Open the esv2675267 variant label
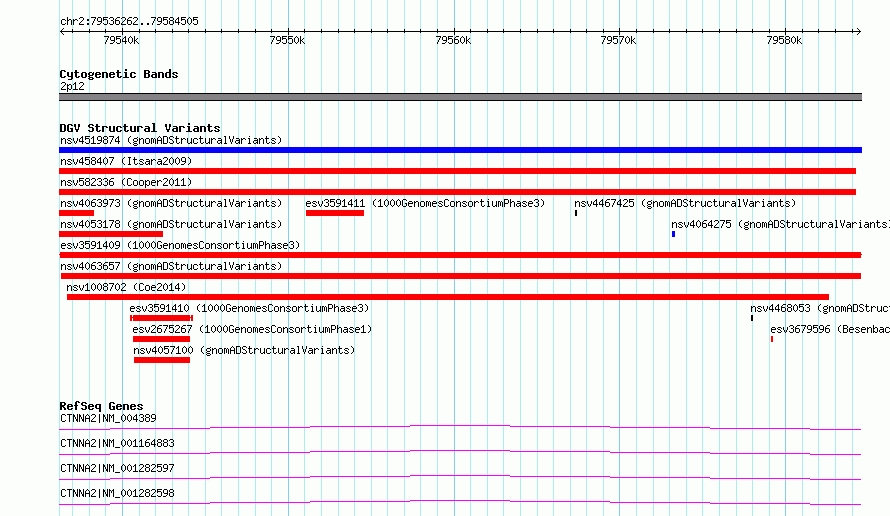Image resolution: width=890 pixels, height=516 pixels. tap(252, 329)
